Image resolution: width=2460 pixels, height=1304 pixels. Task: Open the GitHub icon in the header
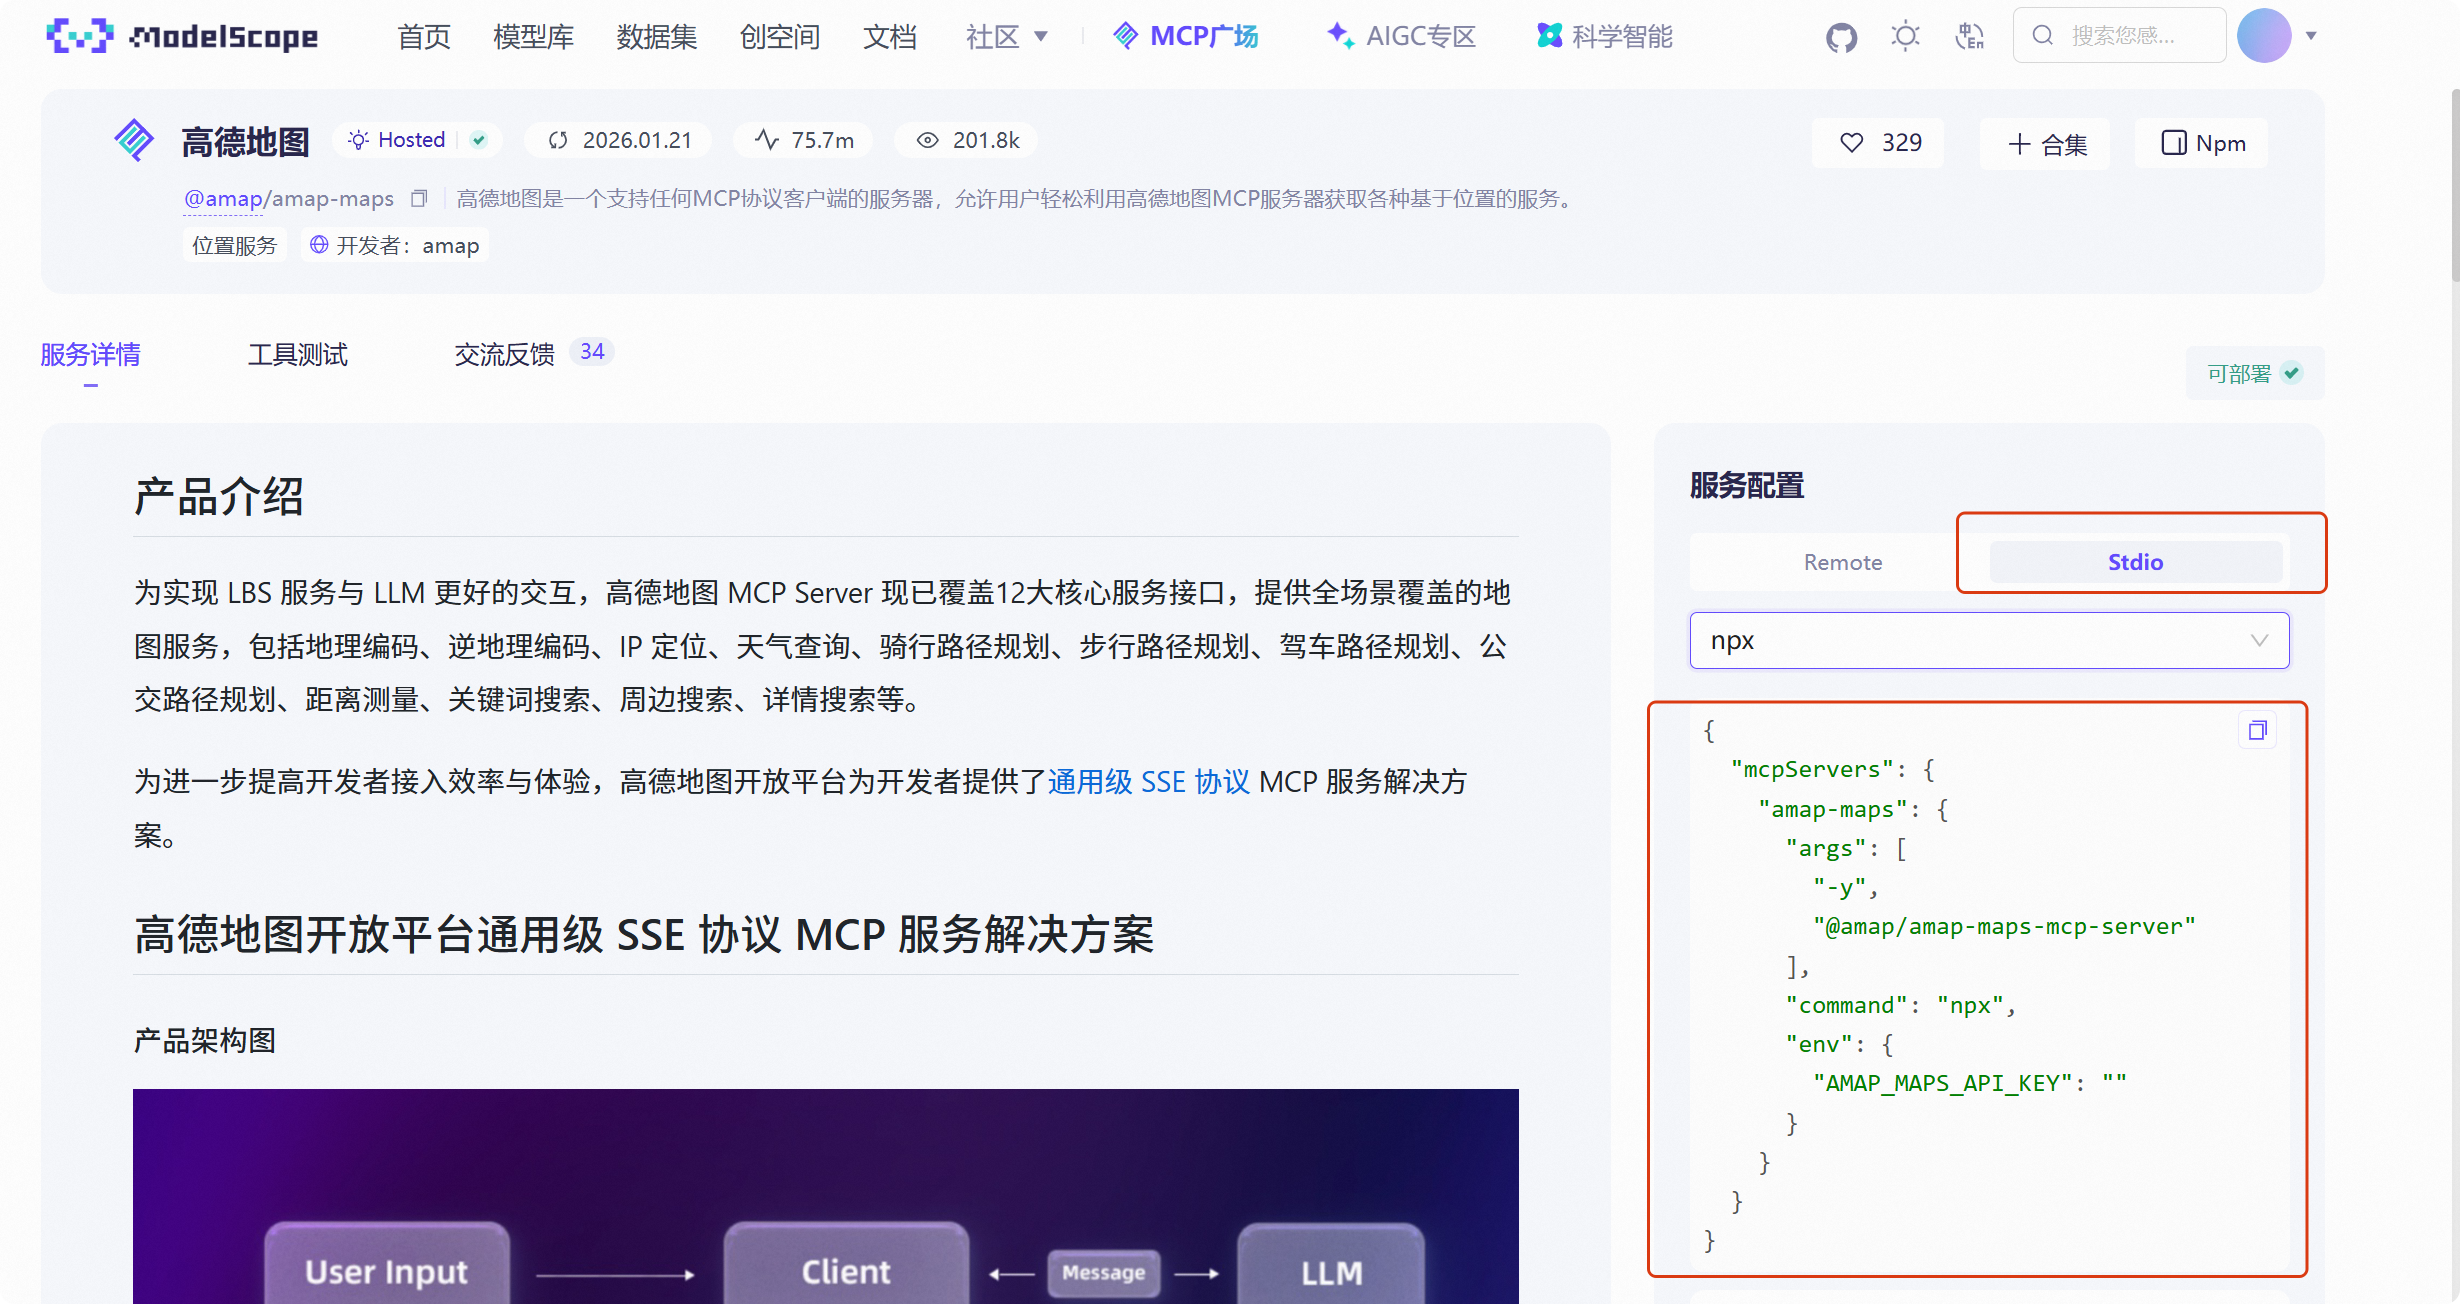point(1840,36)
